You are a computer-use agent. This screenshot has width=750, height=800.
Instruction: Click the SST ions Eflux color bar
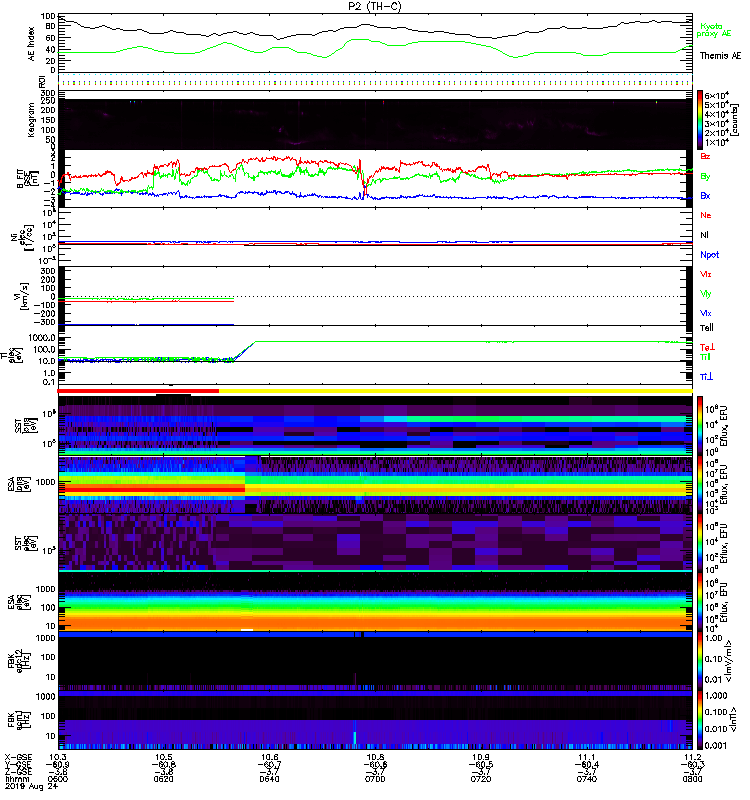tap(699, 426)
